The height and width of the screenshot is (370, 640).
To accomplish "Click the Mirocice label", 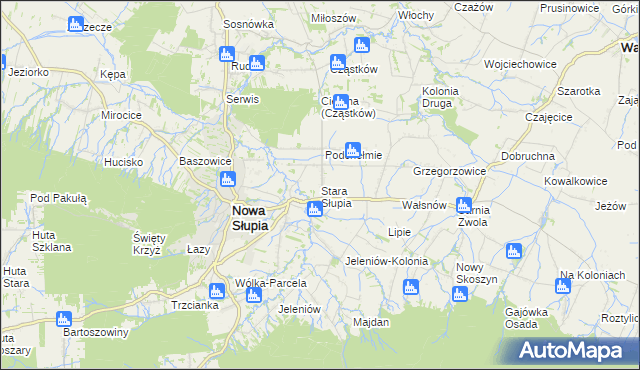I will 121,115.
